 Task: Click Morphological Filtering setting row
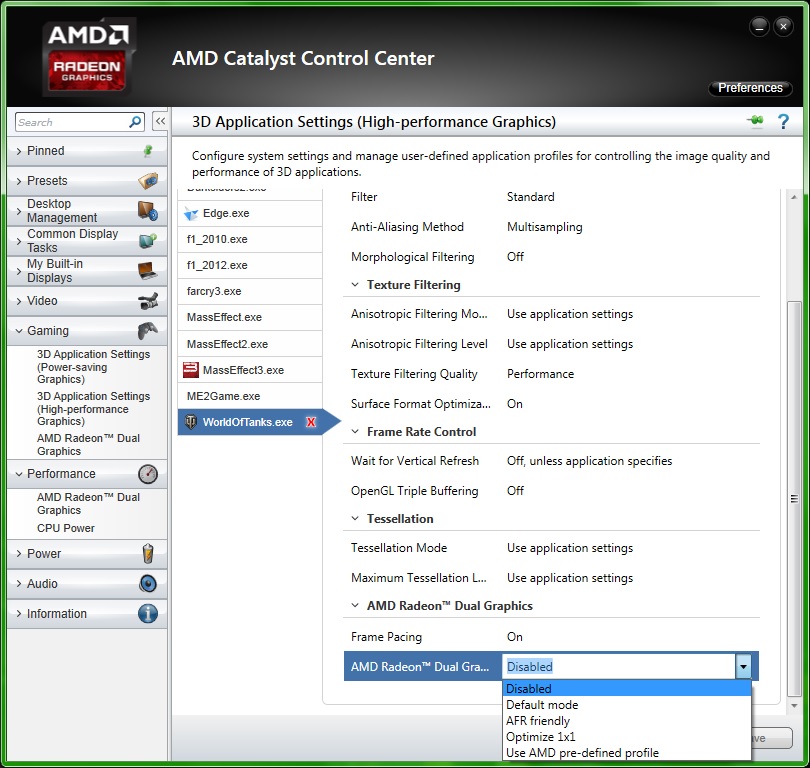(552, 257)
